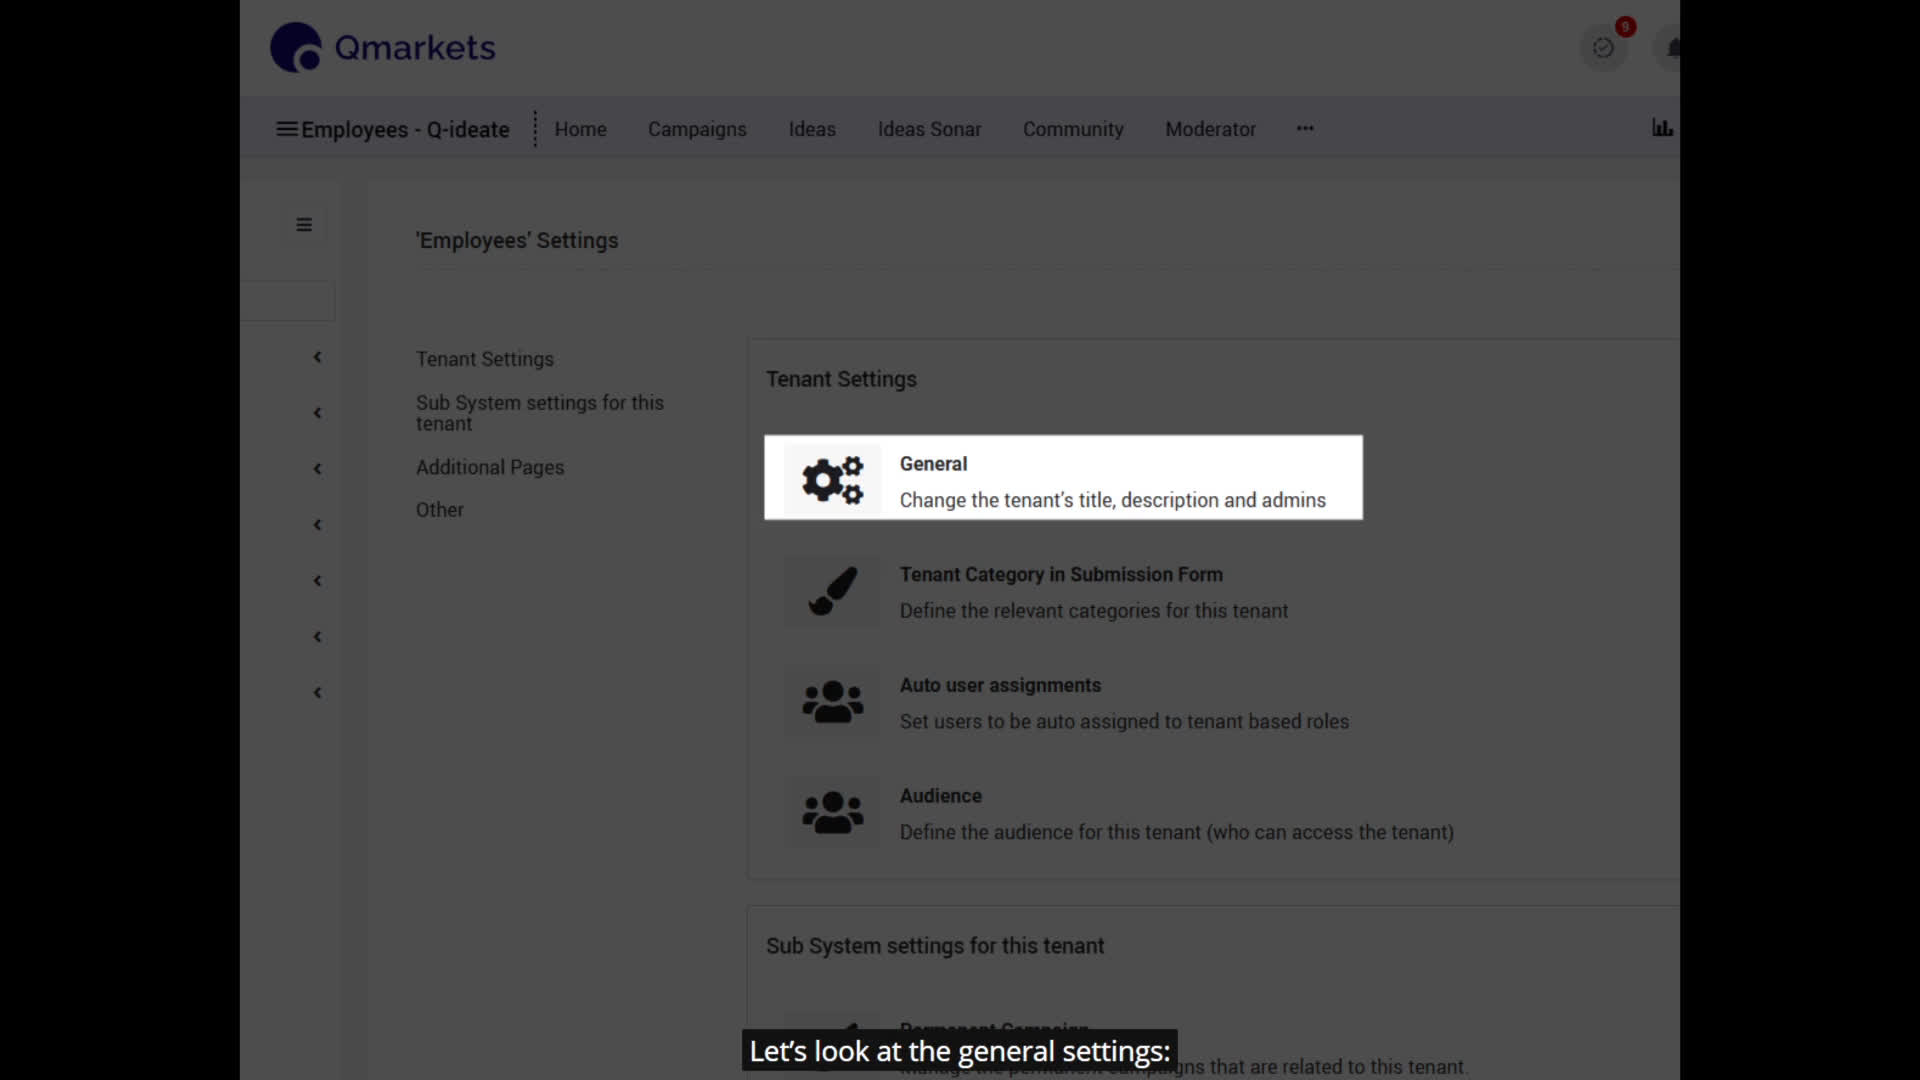
Task: Open Audience tenant setting entry title
Action: 940,796
